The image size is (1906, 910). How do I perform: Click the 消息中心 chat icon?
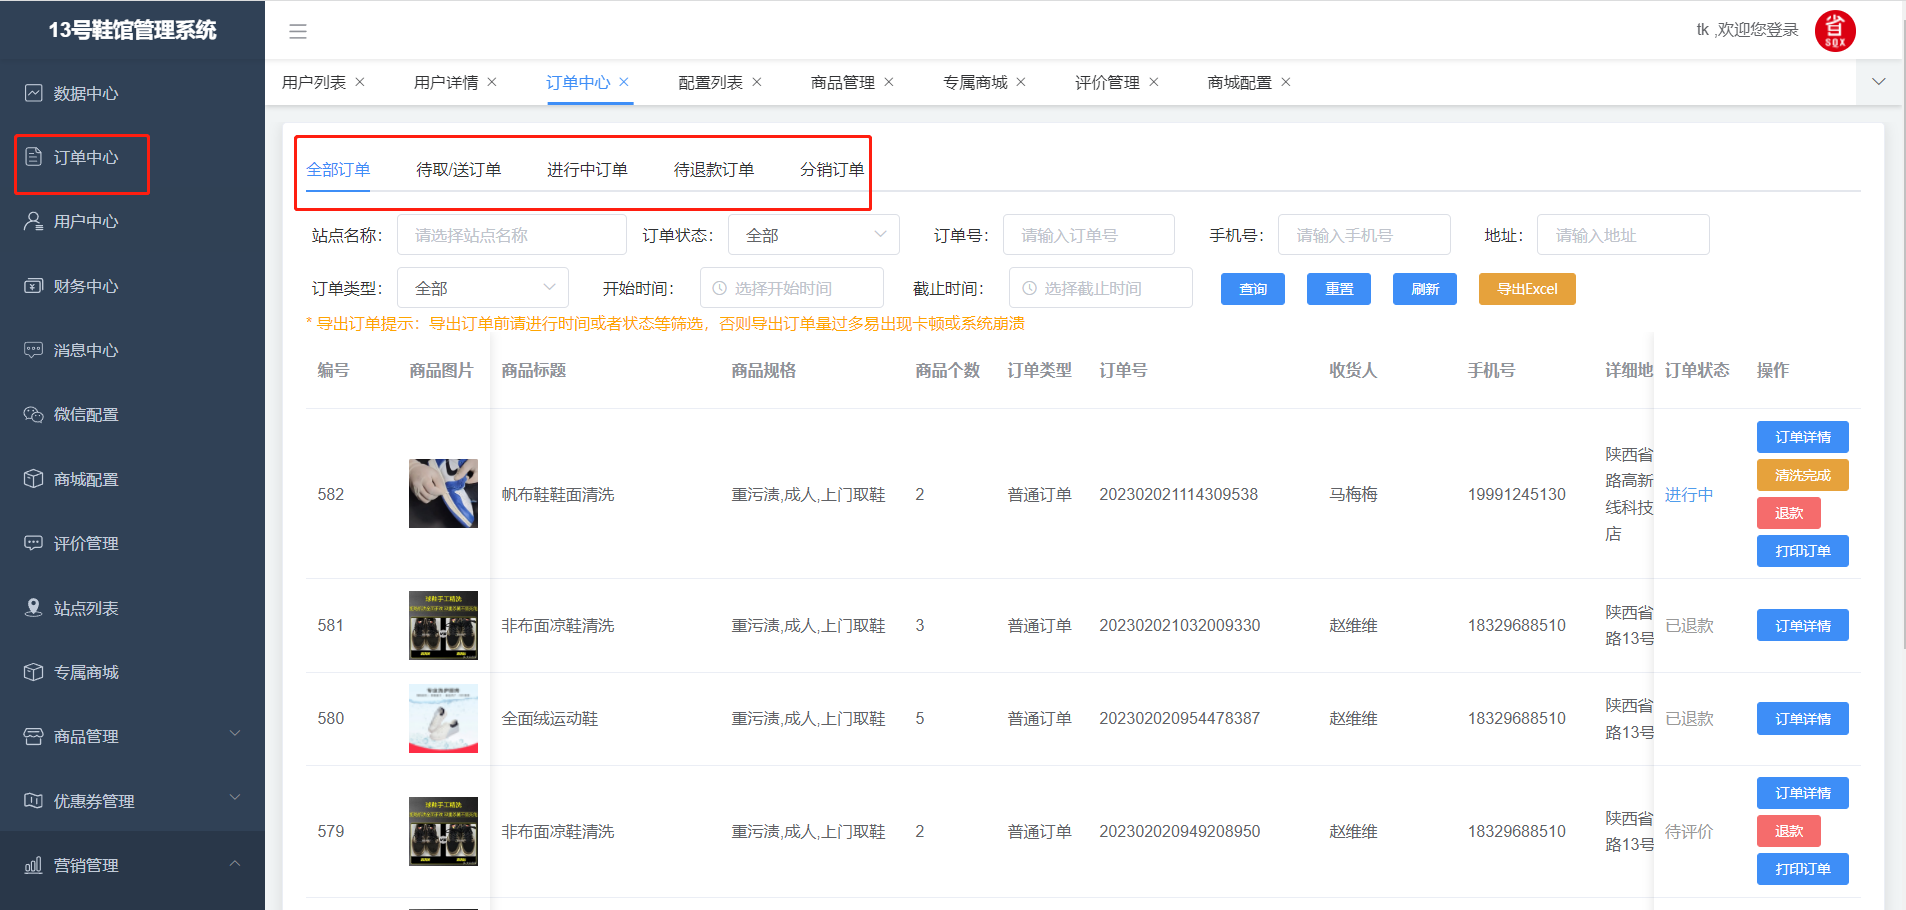click(x=34, y=350)
